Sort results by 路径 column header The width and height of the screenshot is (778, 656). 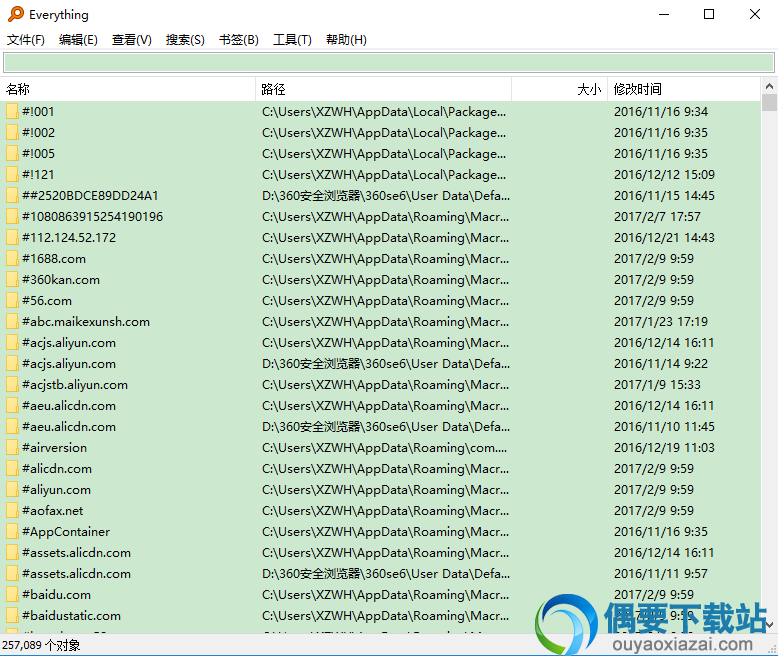pyautogui.click(x=384, y=89)
